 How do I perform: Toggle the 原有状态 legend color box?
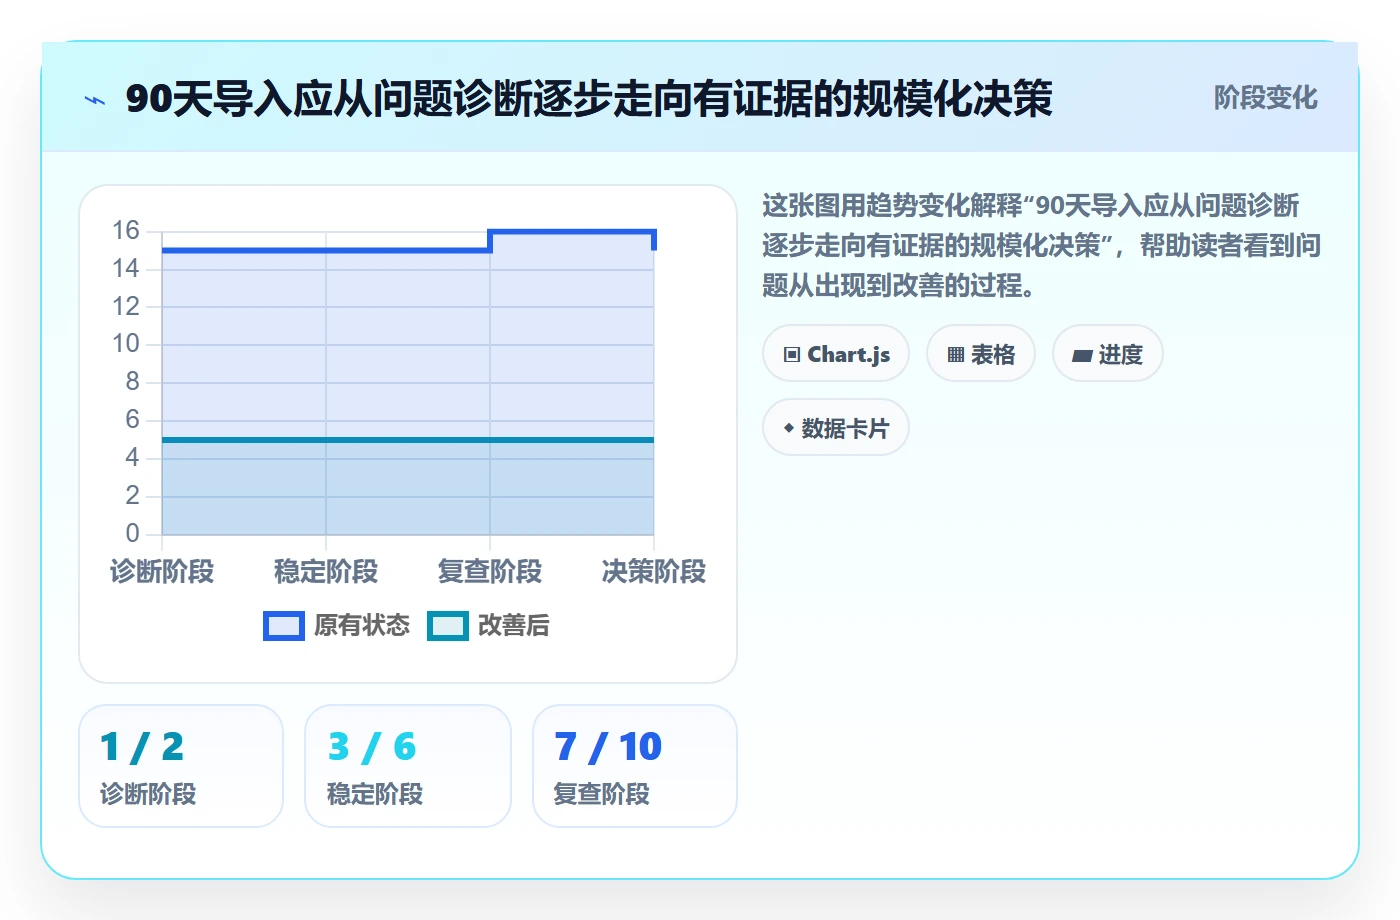[284, 626]
